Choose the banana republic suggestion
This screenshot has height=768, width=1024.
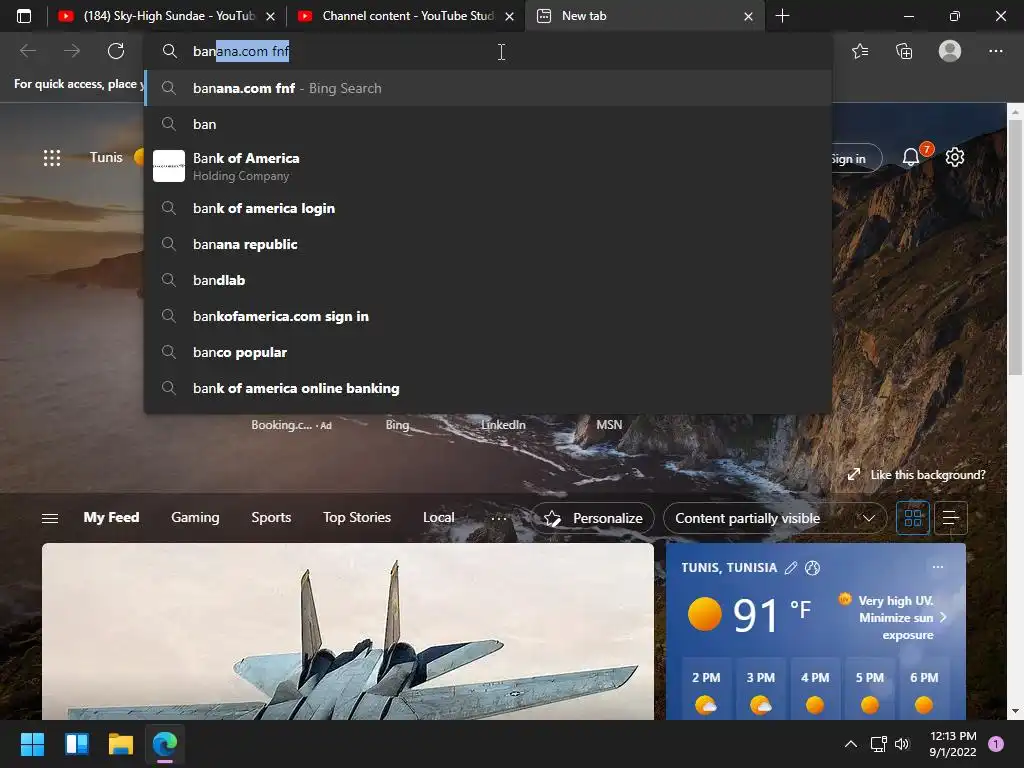click(488, 244)
